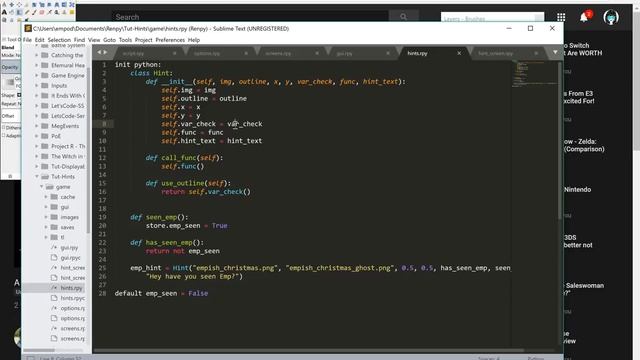Open the Edit menu
640x360 pixels.
point(40,40)
